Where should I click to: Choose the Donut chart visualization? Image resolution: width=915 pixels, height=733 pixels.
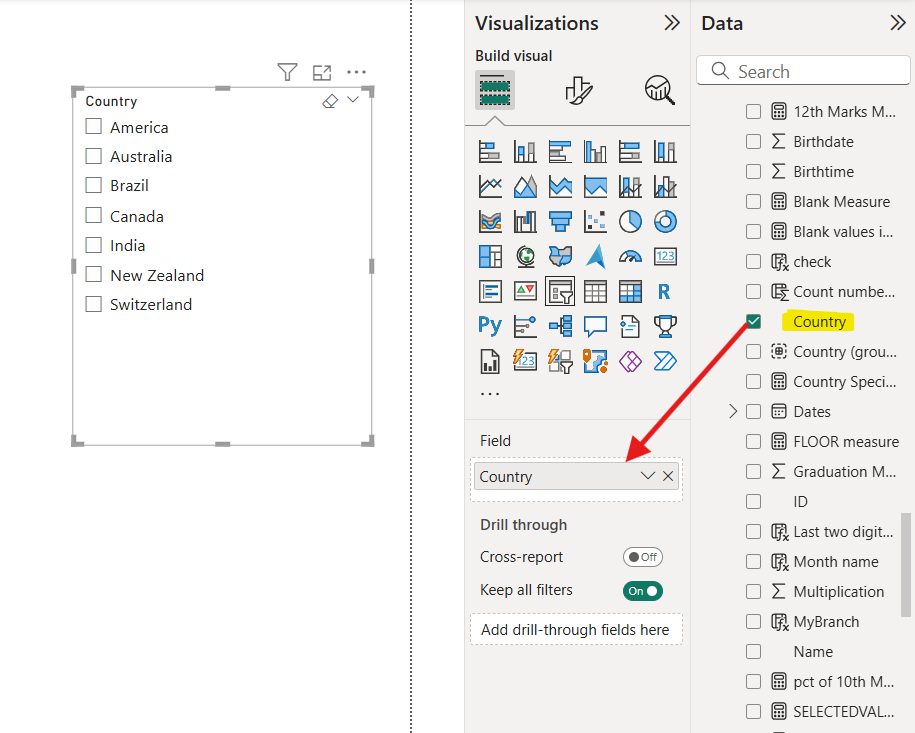(x=665, y=221)
